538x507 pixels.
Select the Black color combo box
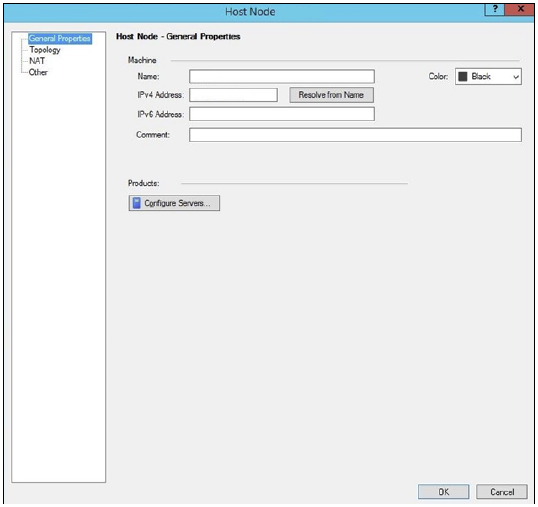[488, 76]
